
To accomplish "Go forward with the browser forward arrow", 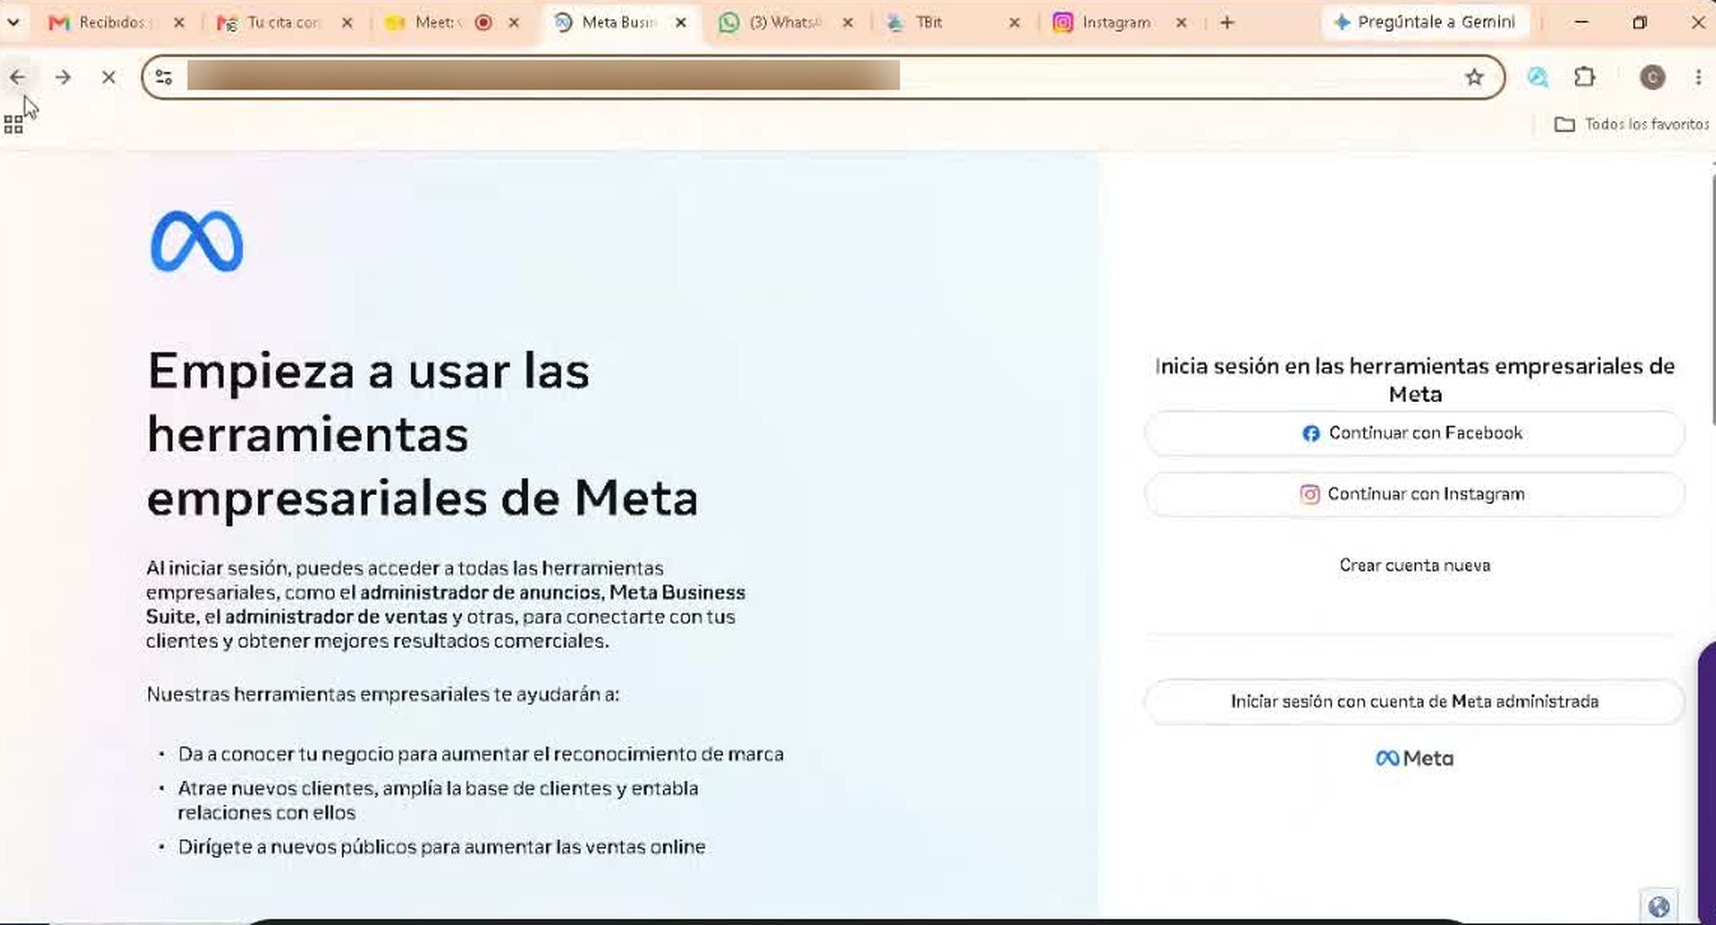I will [63, 77].
